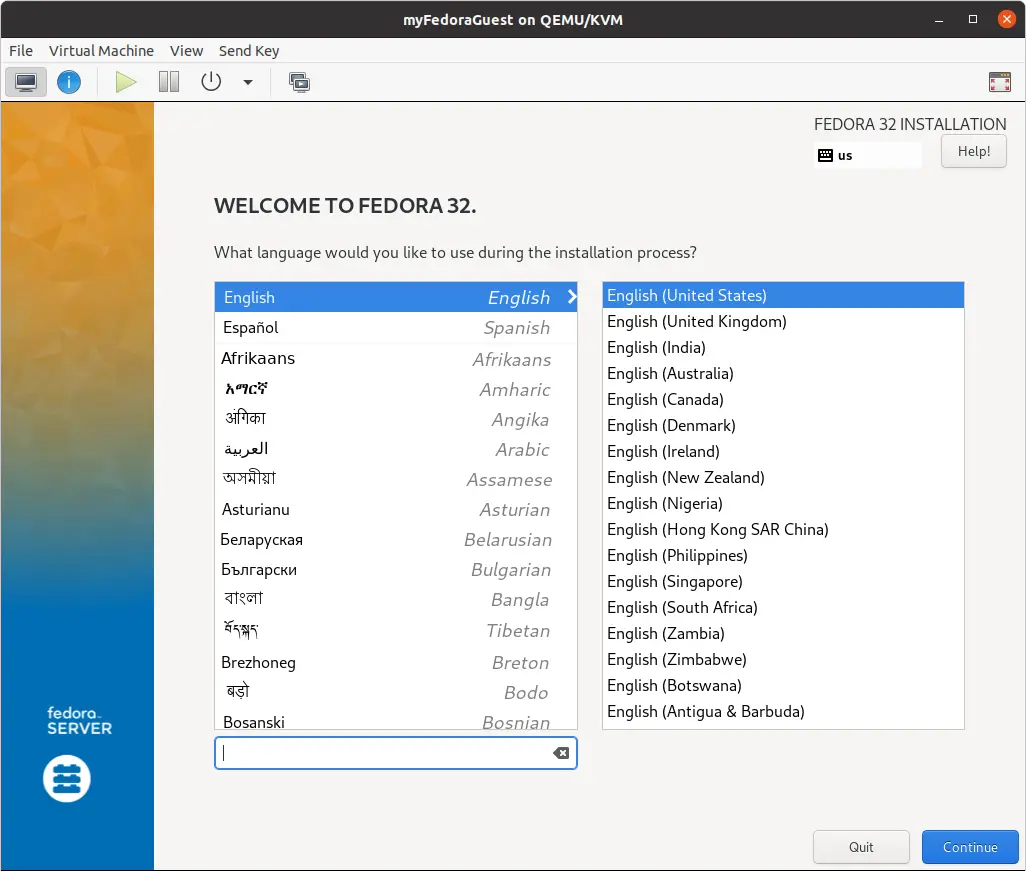
Task: Choose English (Australia) locale
Action: pyautogui.click(x=783, y=374)
